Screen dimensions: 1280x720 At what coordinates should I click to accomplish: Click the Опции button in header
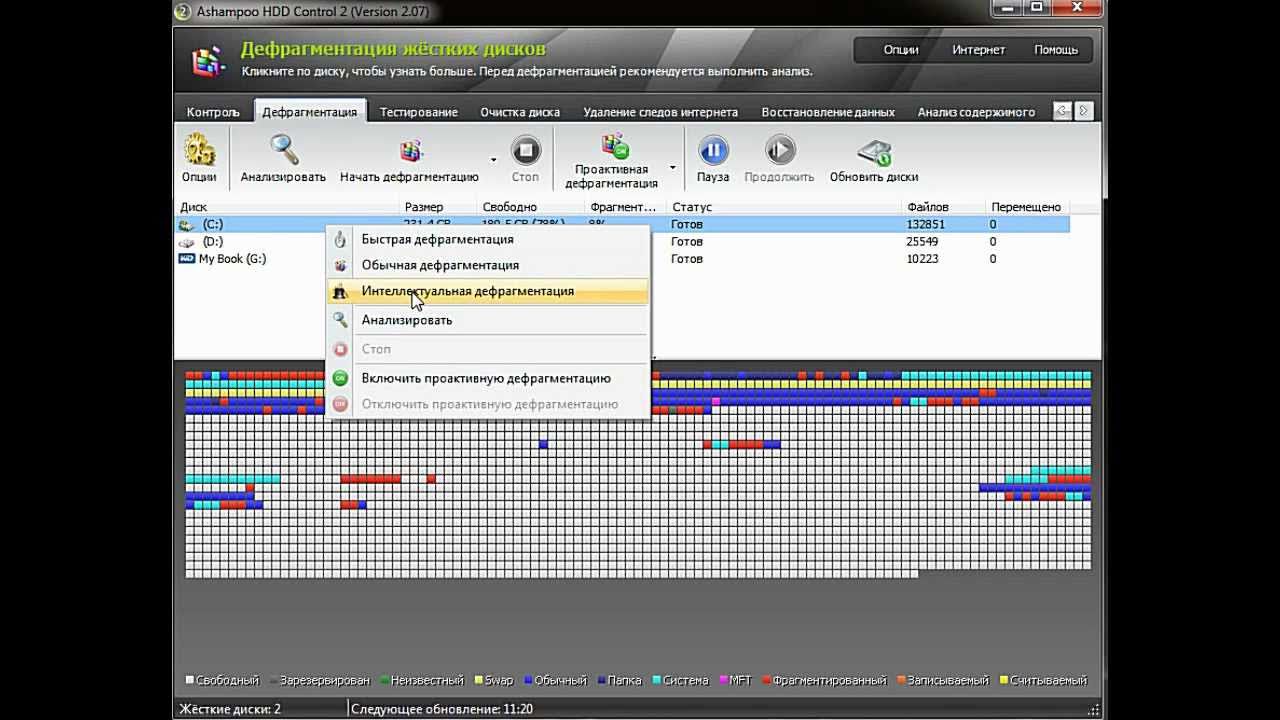(901, 50)
